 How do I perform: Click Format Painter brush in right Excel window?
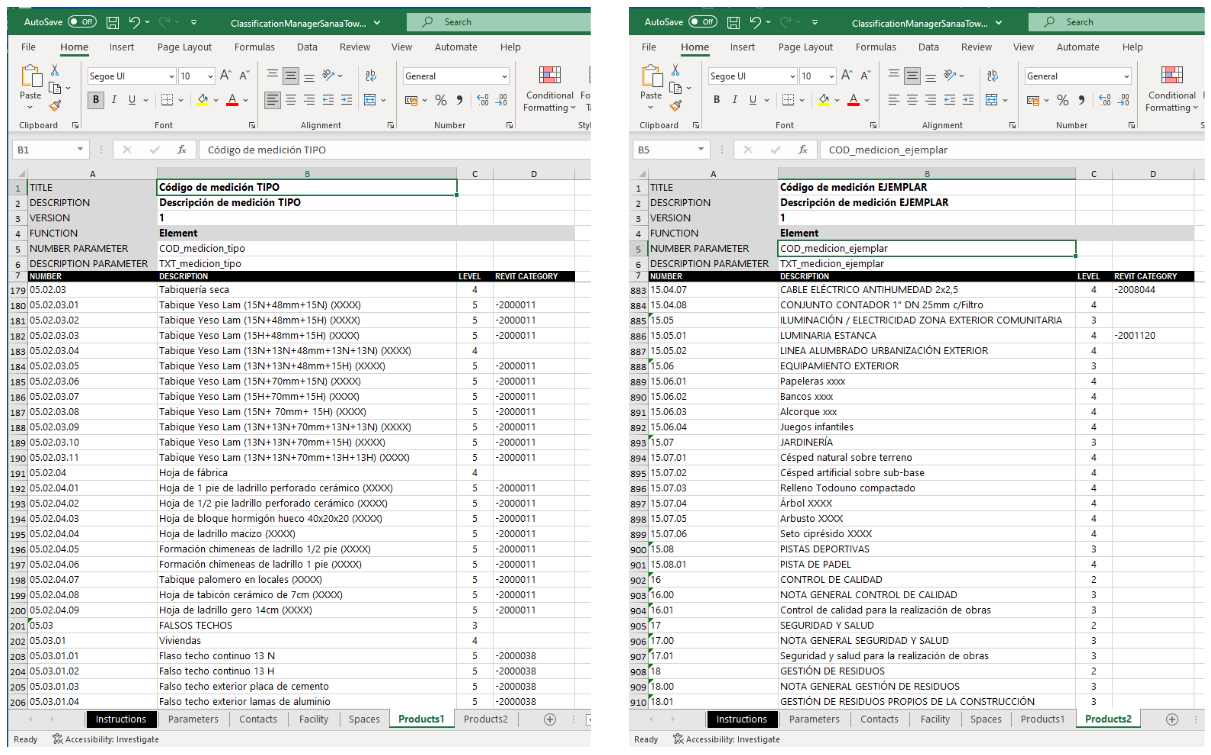[x=677, y=105]
